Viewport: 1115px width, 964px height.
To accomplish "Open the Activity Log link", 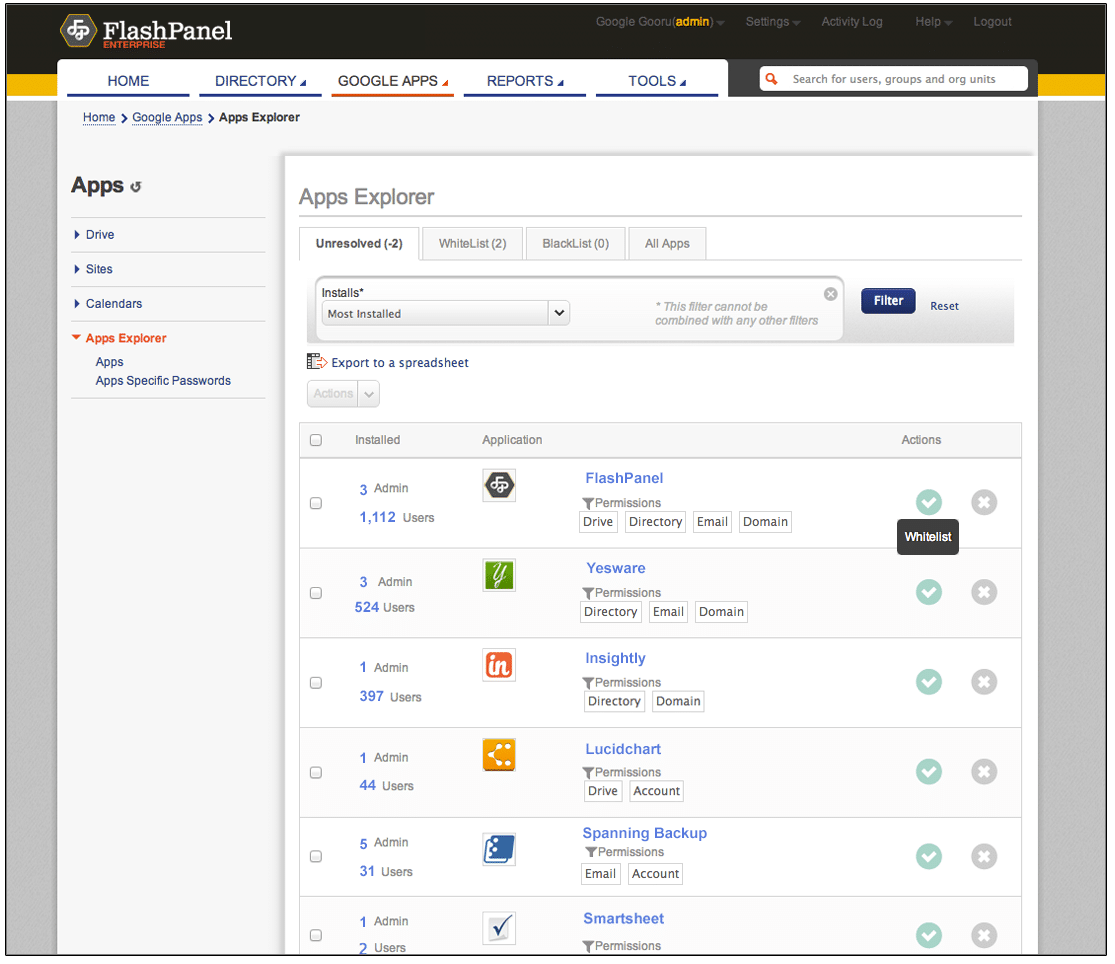I will click(x=852, y=22).
